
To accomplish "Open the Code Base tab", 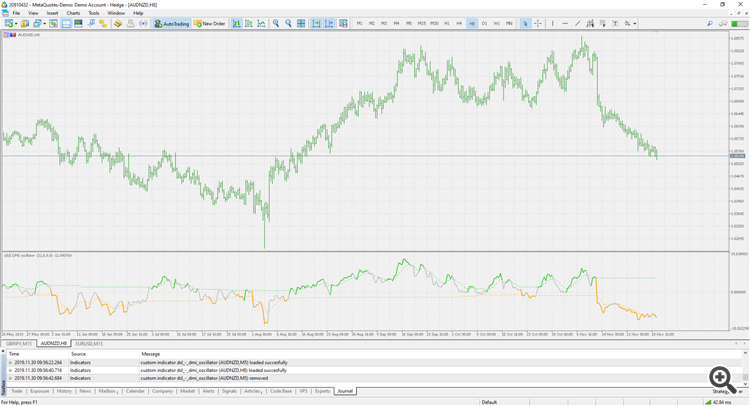I will 281,391.
